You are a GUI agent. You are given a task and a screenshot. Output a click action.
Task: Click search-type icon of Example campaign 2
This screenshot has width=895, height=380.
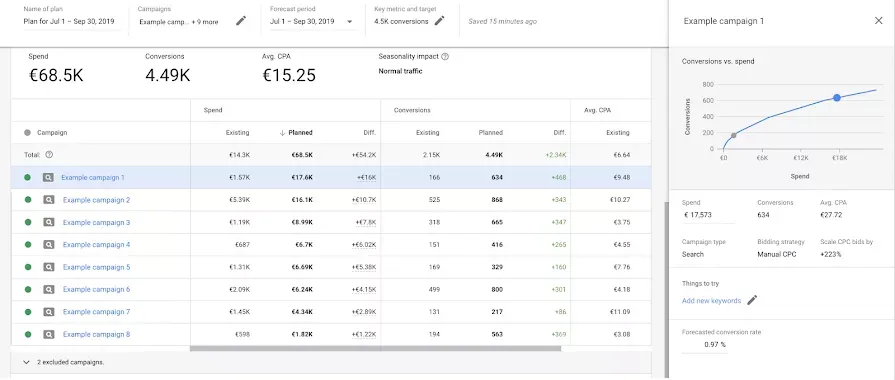point(49,200)
